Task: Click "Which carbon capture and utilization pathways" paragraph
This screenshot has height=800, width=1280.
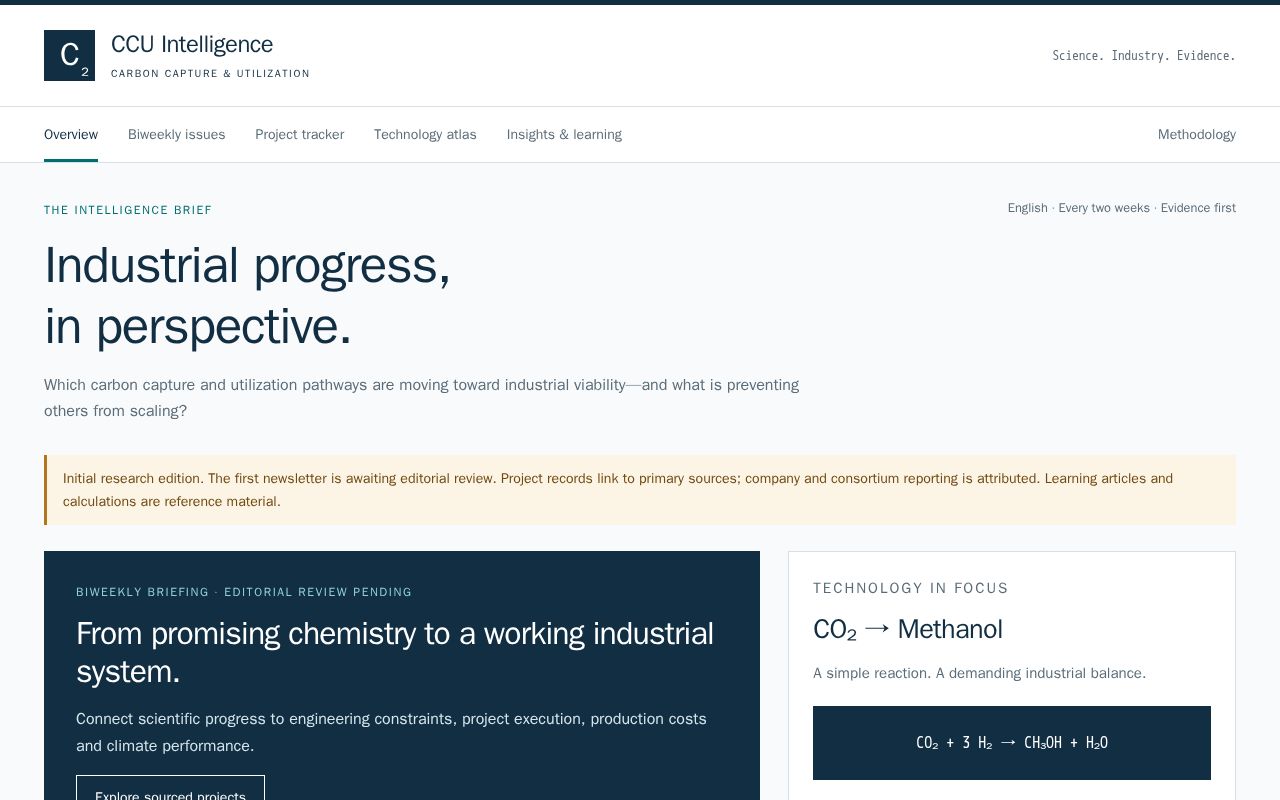Action: tap(422, 398)
